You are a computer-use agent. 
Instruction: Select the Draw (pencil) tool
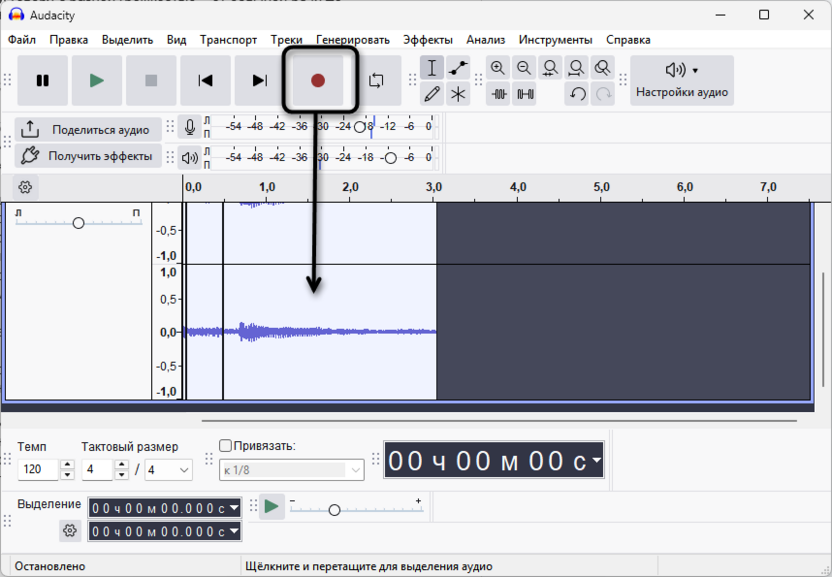coord(433,95)
